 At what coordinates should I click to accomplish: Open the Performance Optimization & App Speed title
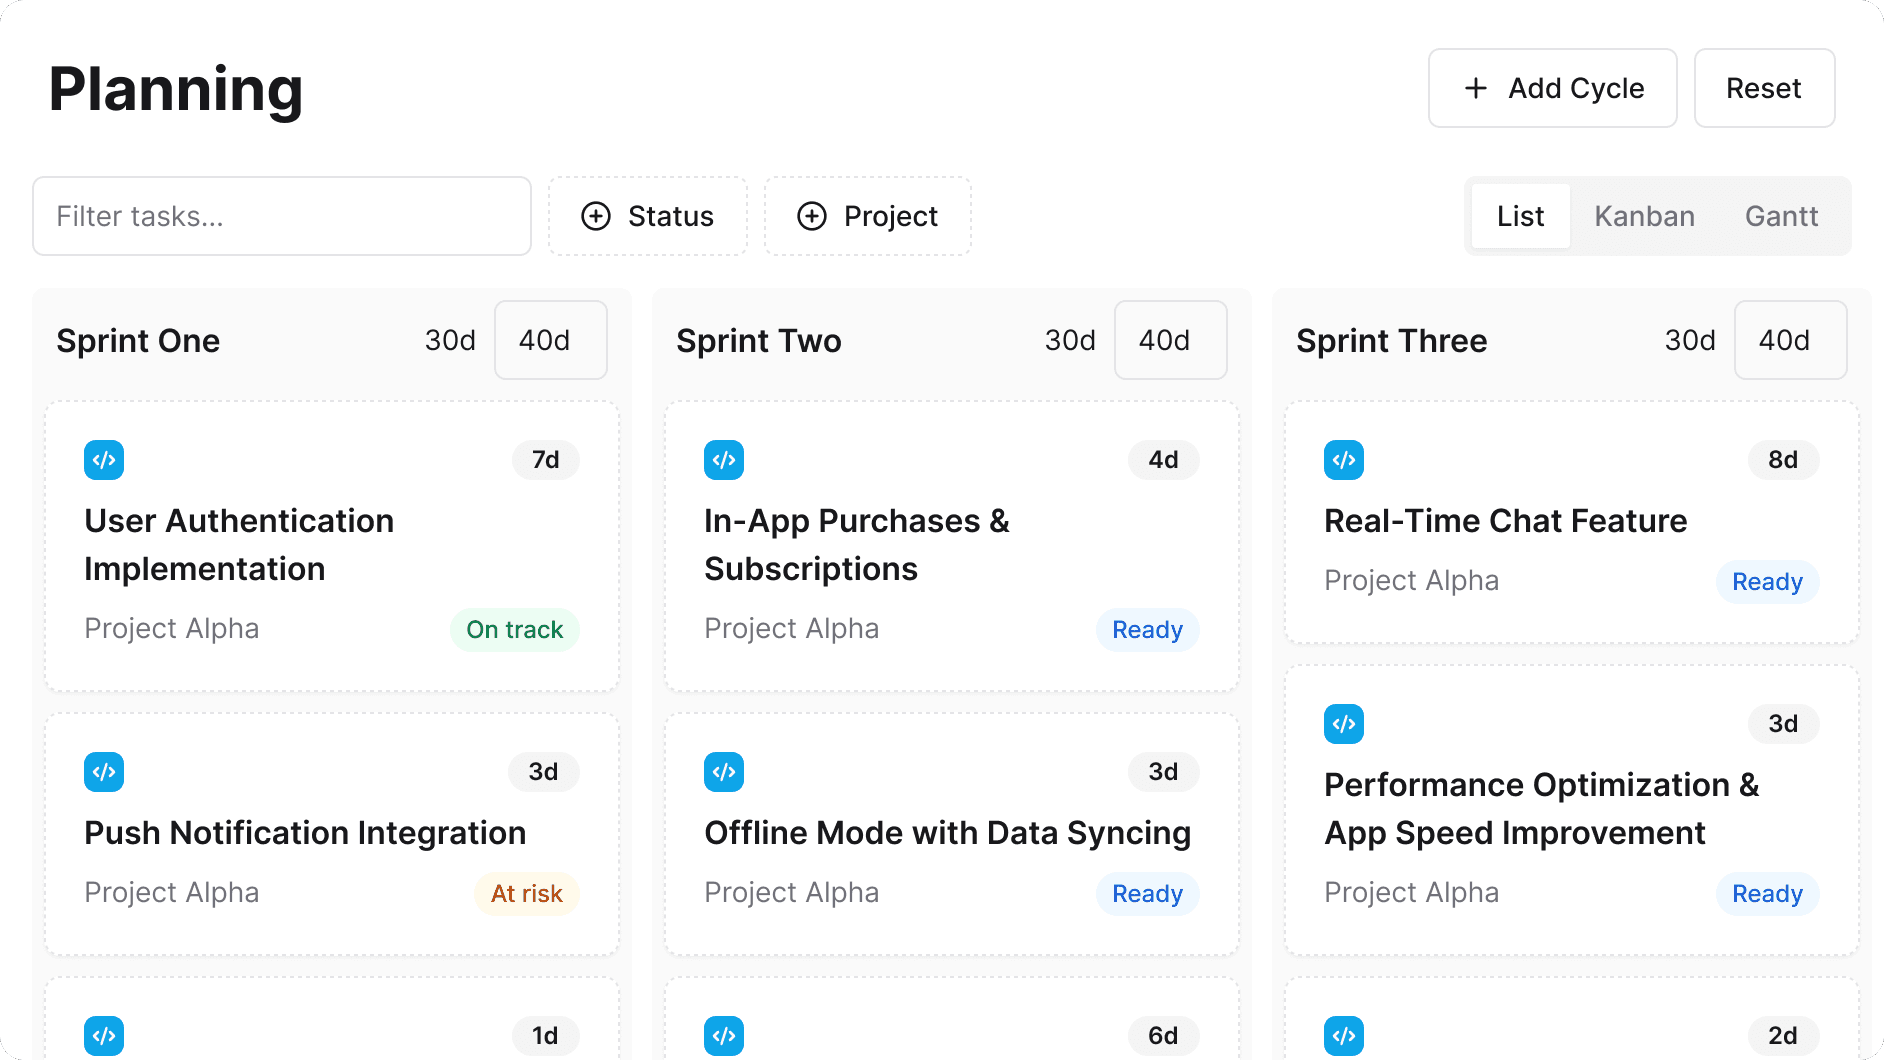[x=1542, y=809]
